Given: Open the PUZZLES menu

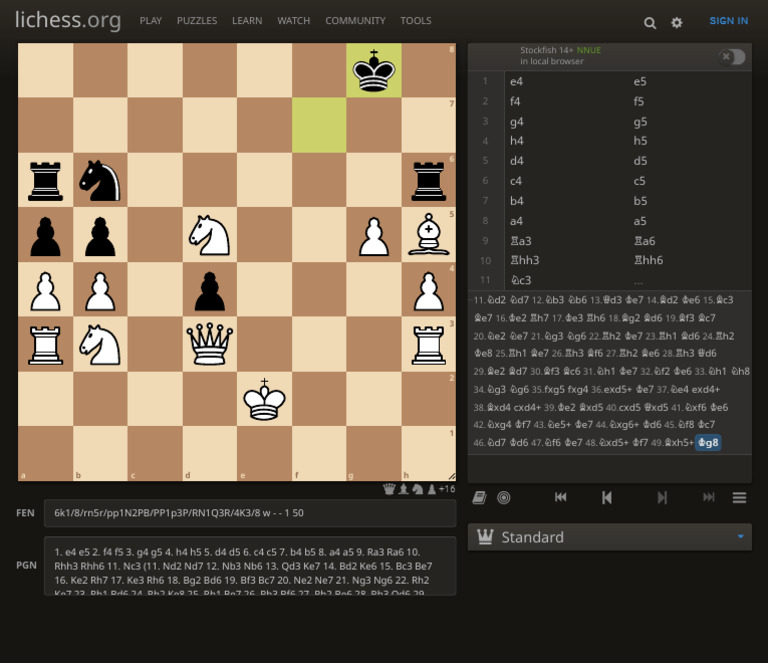Looking at the screenshot, I should click(197, 21).
